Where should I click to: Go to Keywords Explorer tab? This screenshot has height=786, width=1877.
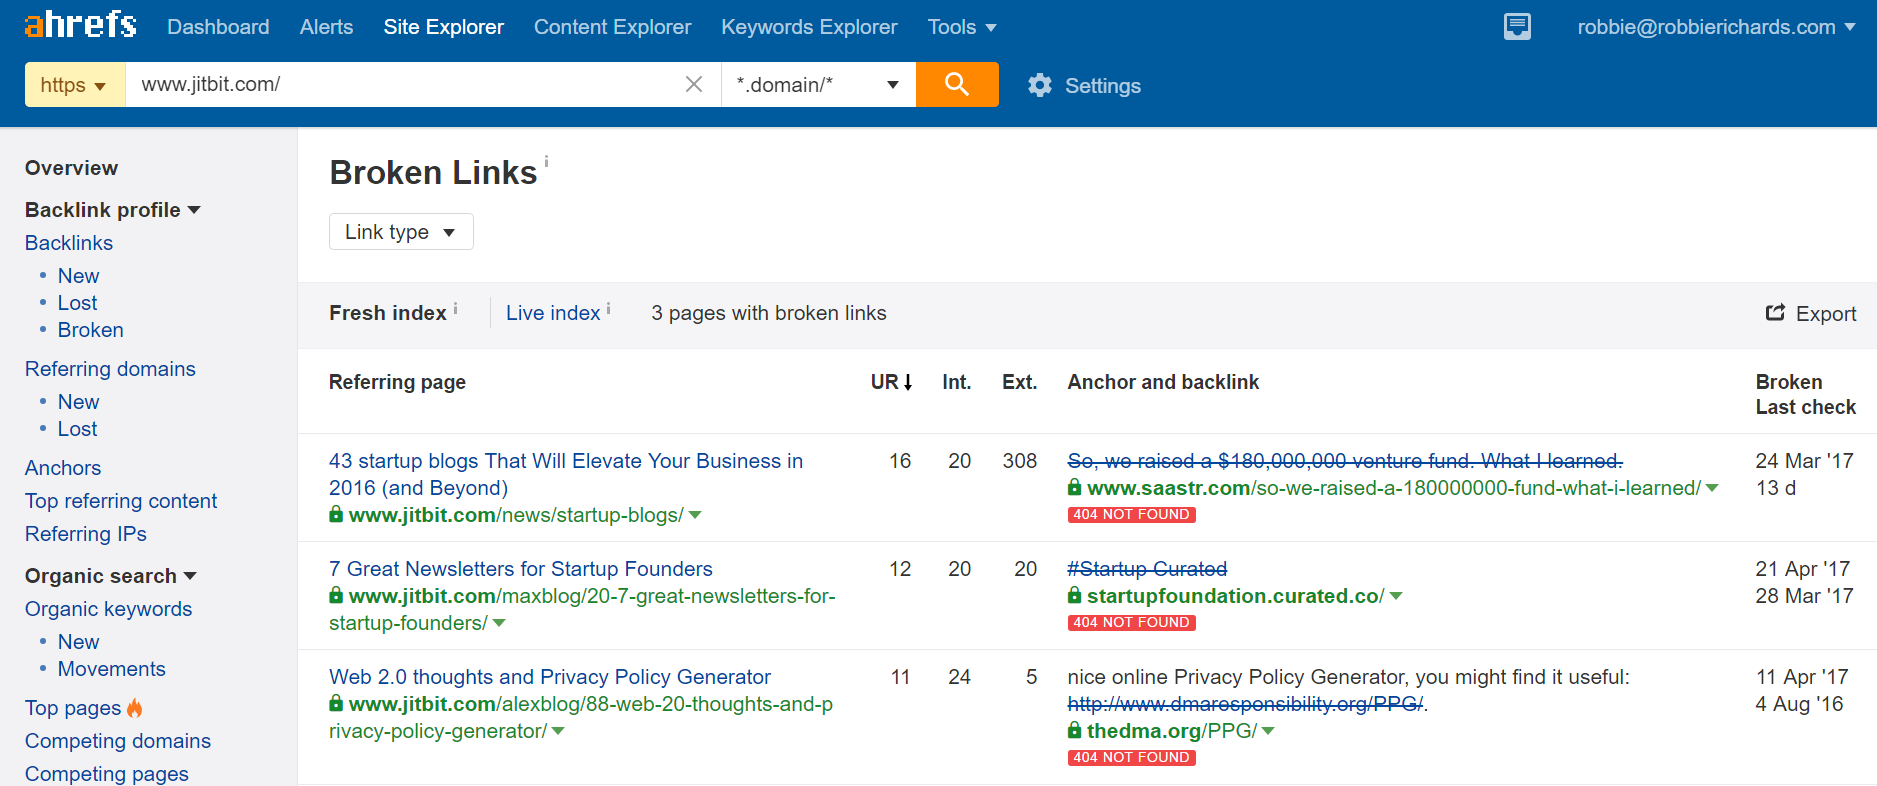(x=808, y=27)
